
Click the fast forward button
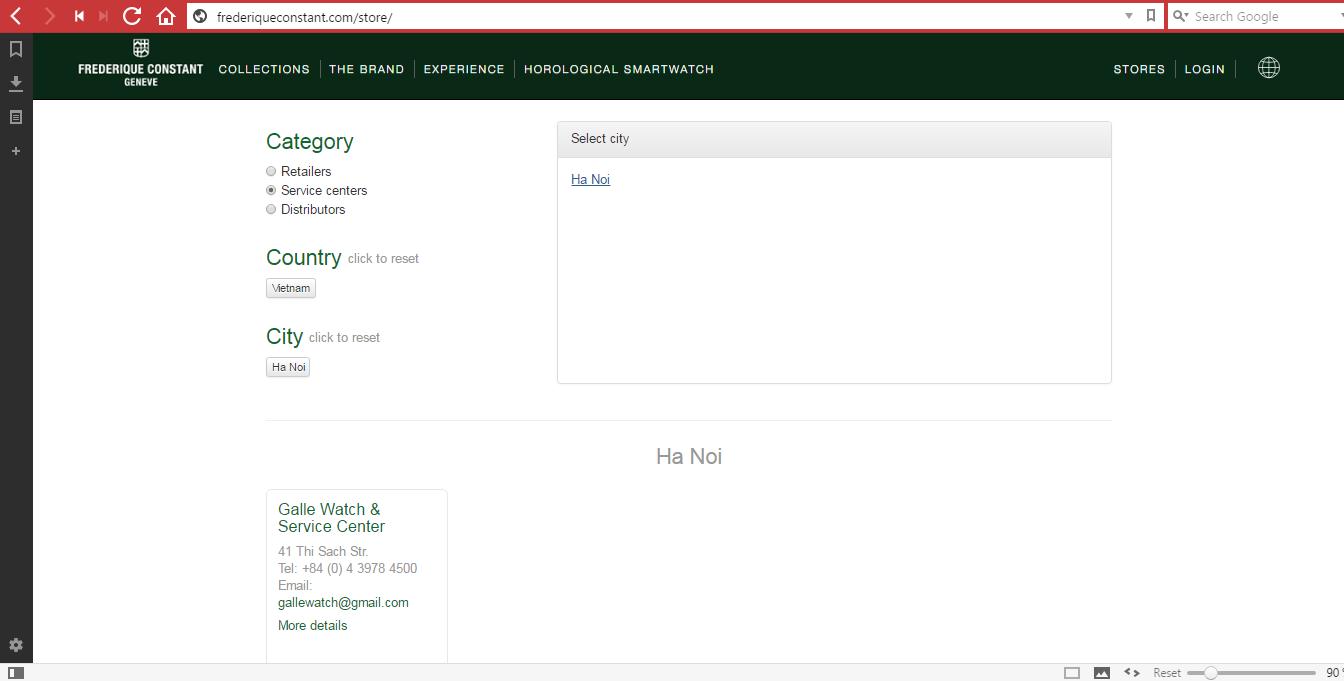coord(103,16)
